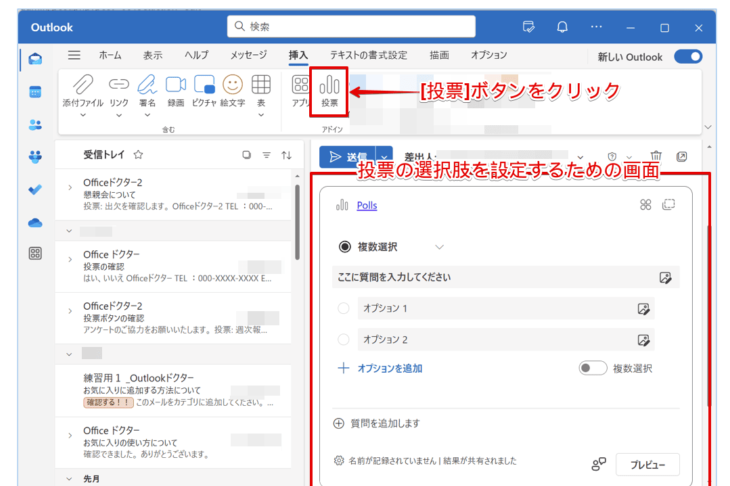Click the プレビュー button

click(647, 464)
